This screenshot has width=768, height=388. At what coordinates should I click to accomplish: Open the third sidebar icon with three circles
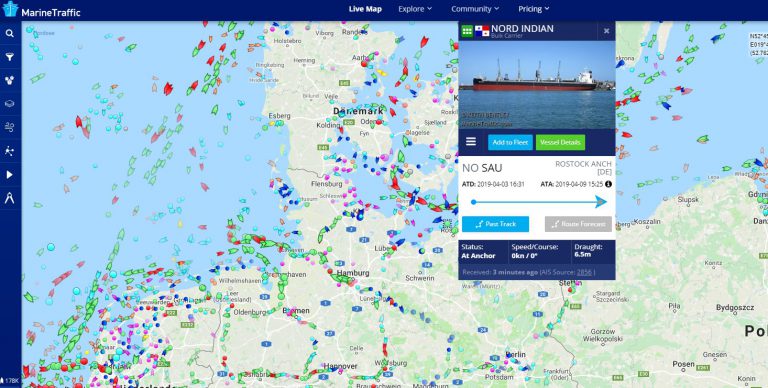click(10, 81)
